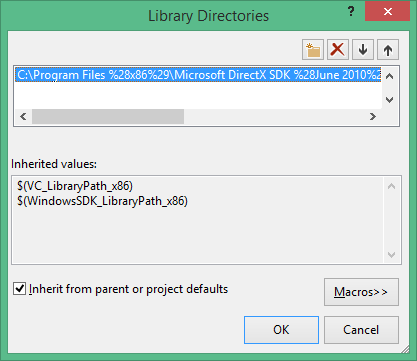Click the horizontal scrollbar's right arrow
This screenshot has height=361, width=417.
click(x=373, y=116)
